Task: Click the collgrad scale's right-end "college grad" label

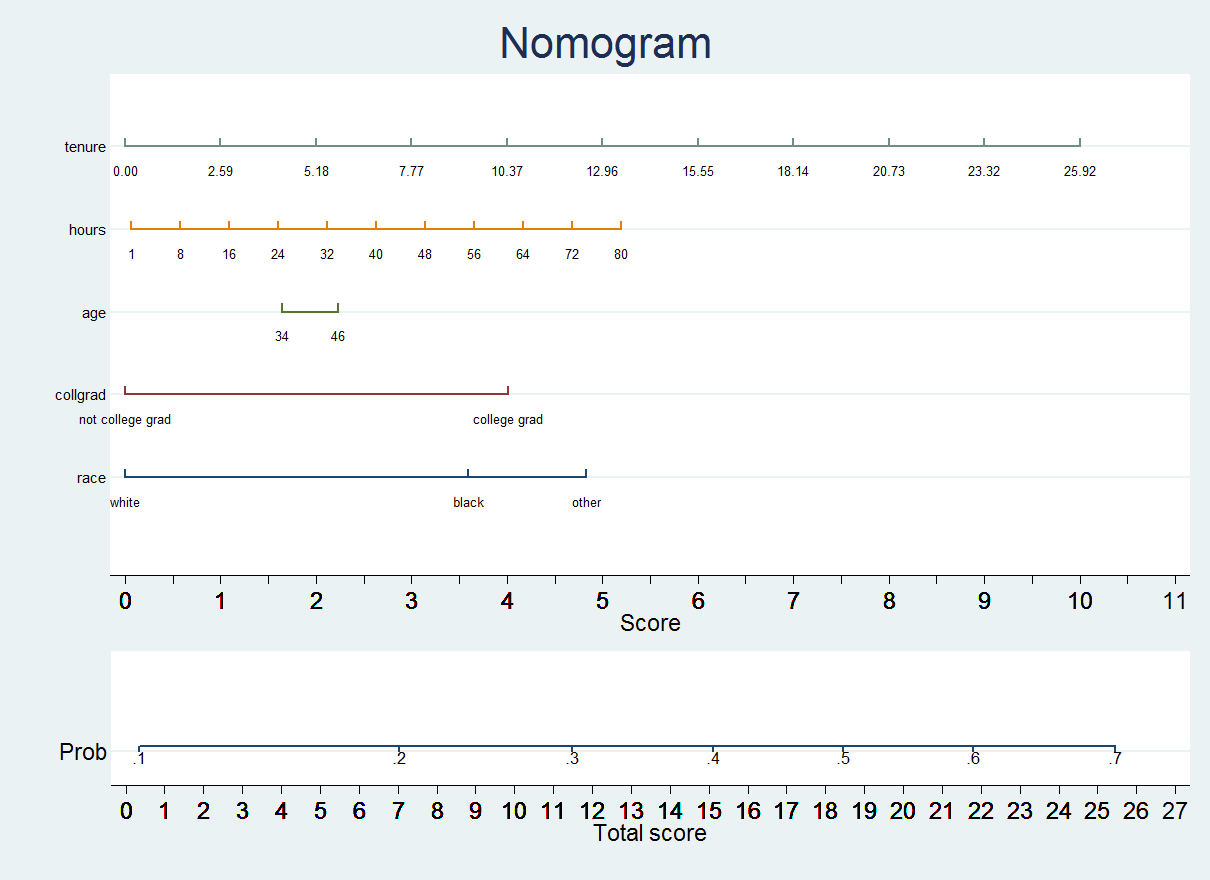Action: tap(508, 420)
